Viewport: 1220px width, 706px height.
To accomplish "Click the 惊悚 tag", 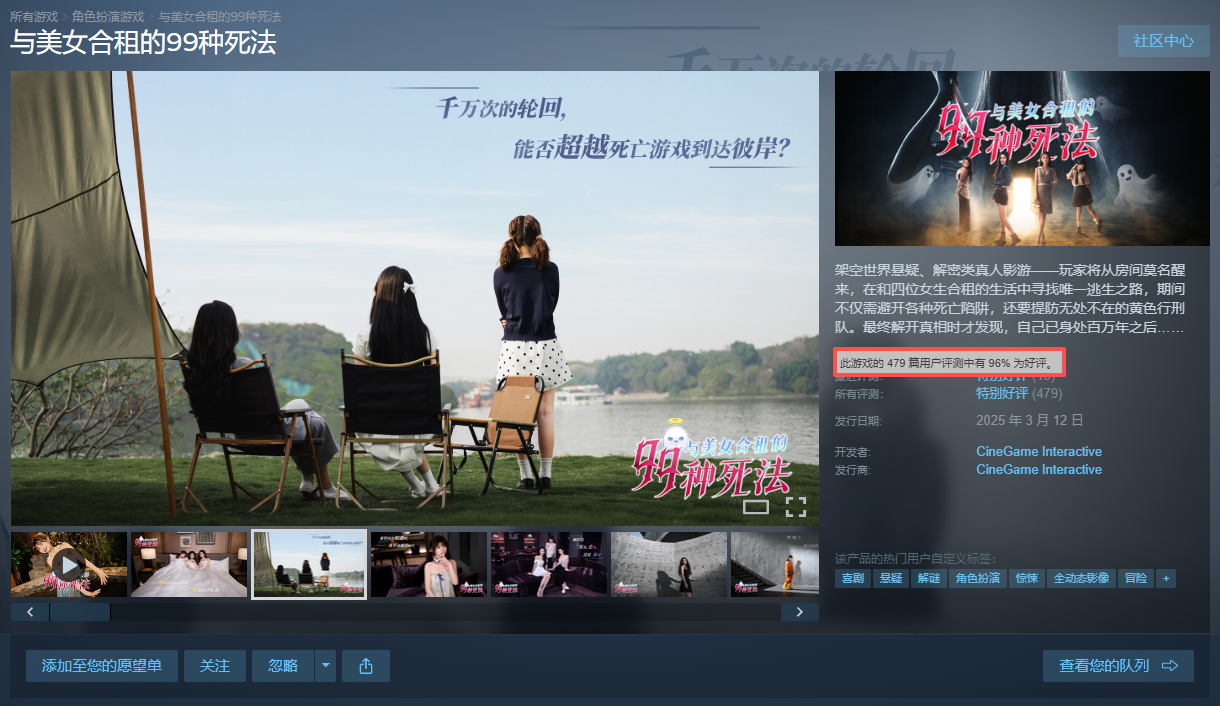I will point(1027,578).
